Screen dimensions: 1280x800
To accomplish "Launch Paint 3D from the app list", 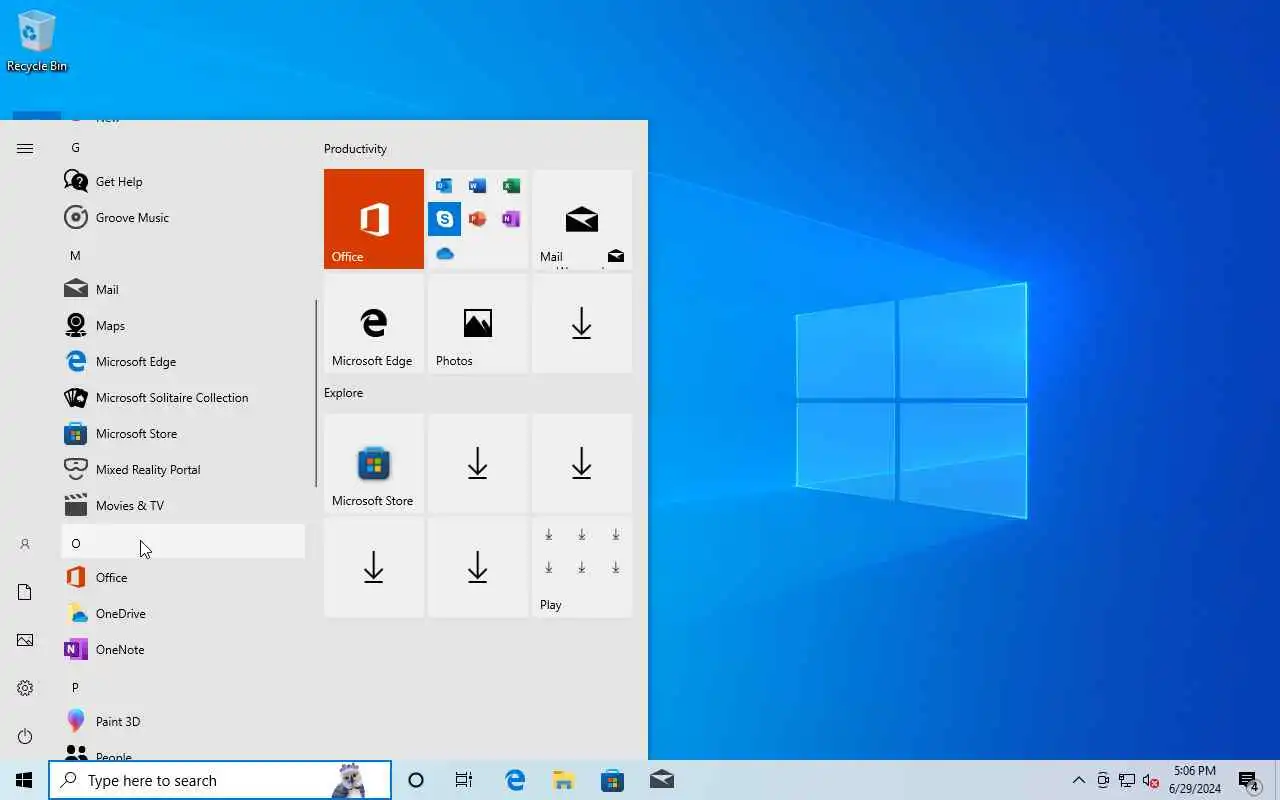I will click(x=183, y=721).
